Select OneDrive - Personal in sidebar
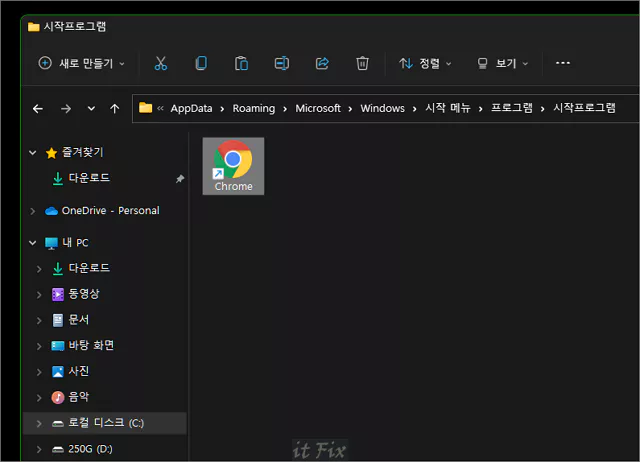Viewport: 640px width, 462px height. [110, 211]
